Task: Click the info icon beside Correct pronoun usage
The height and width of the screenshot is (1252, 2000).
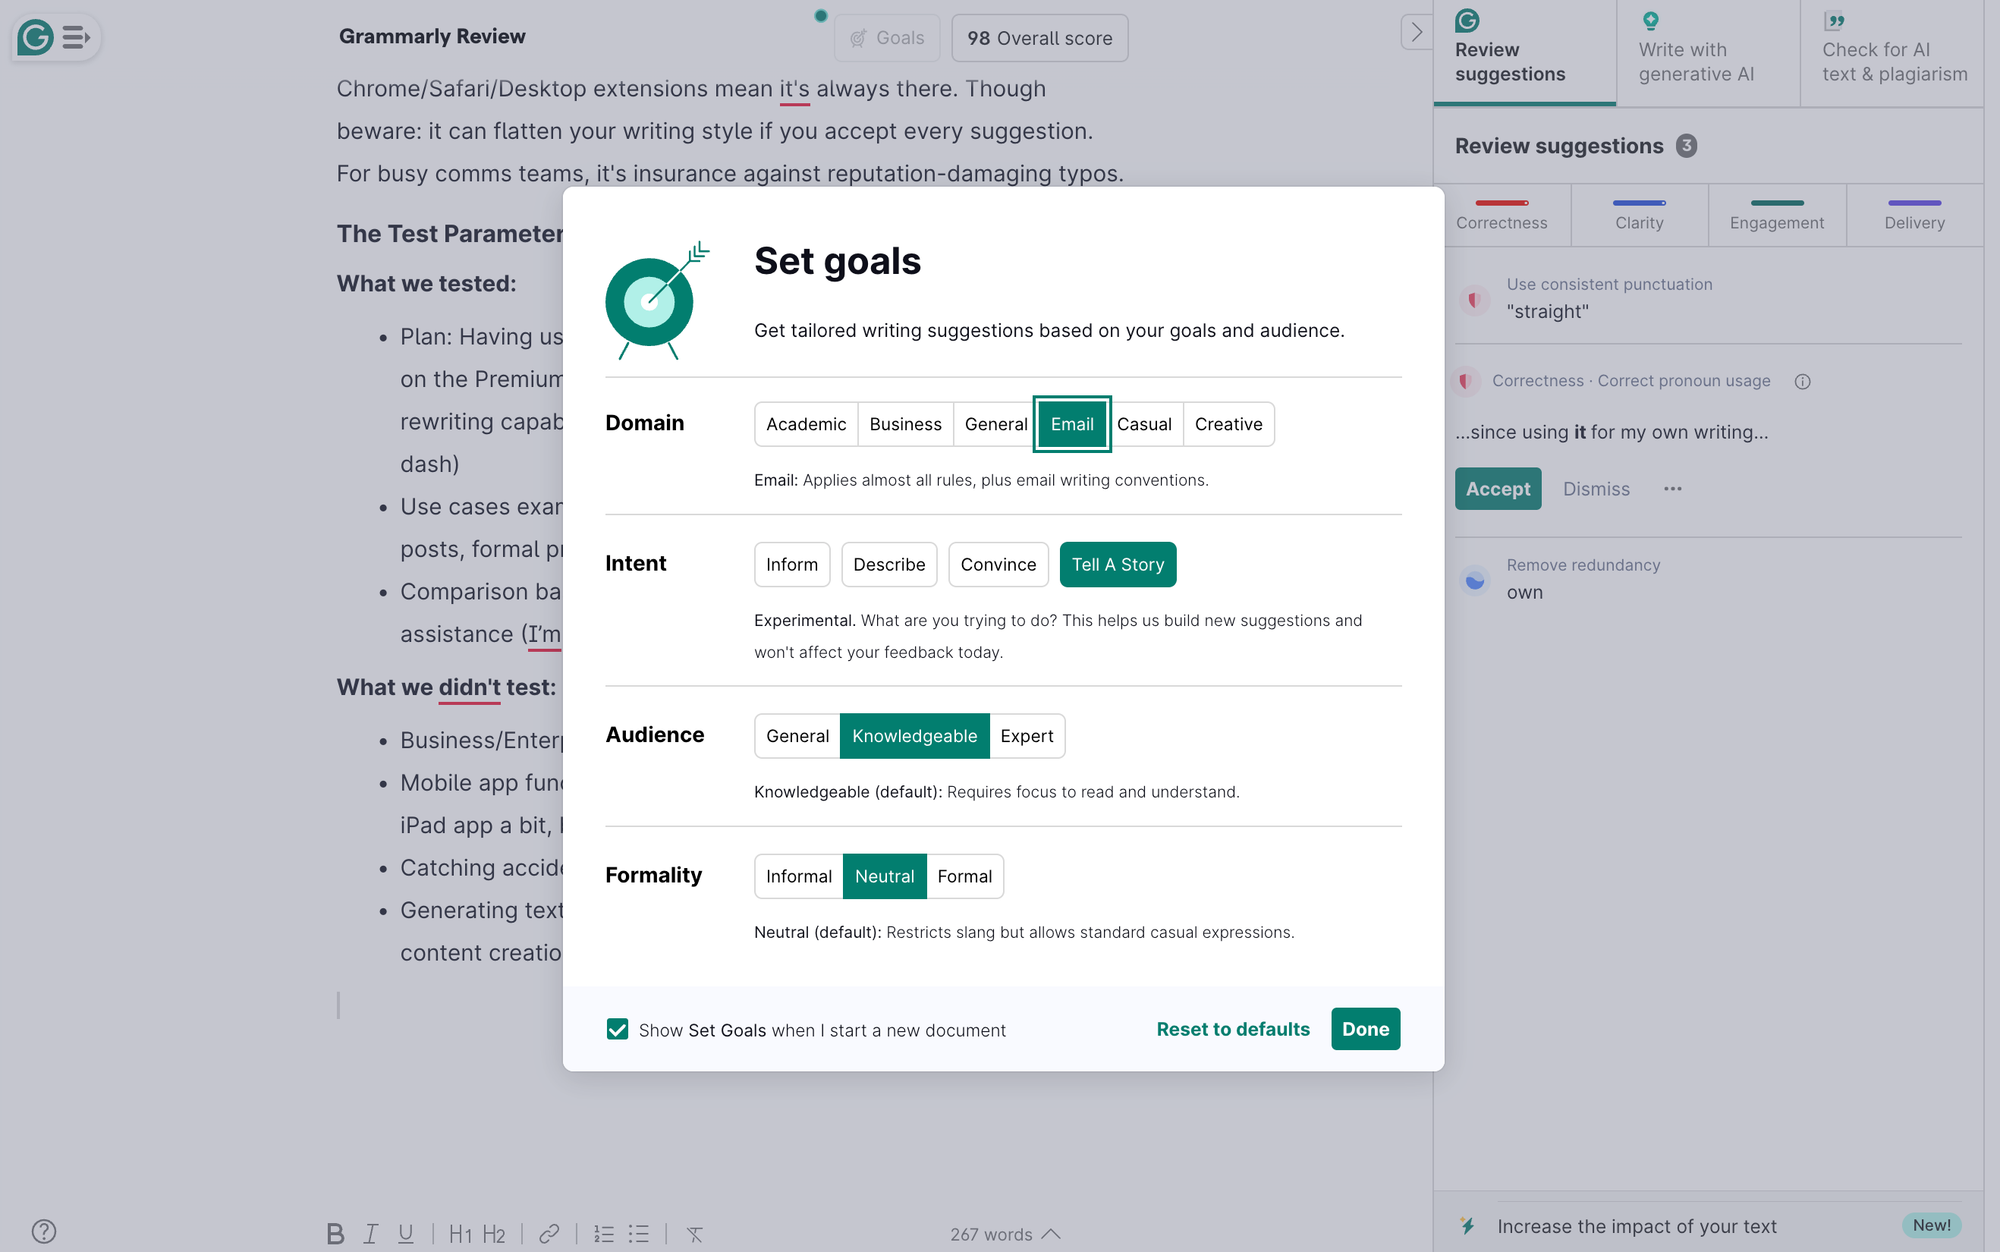Action: pyautogui.click(x=1802, y=382)
